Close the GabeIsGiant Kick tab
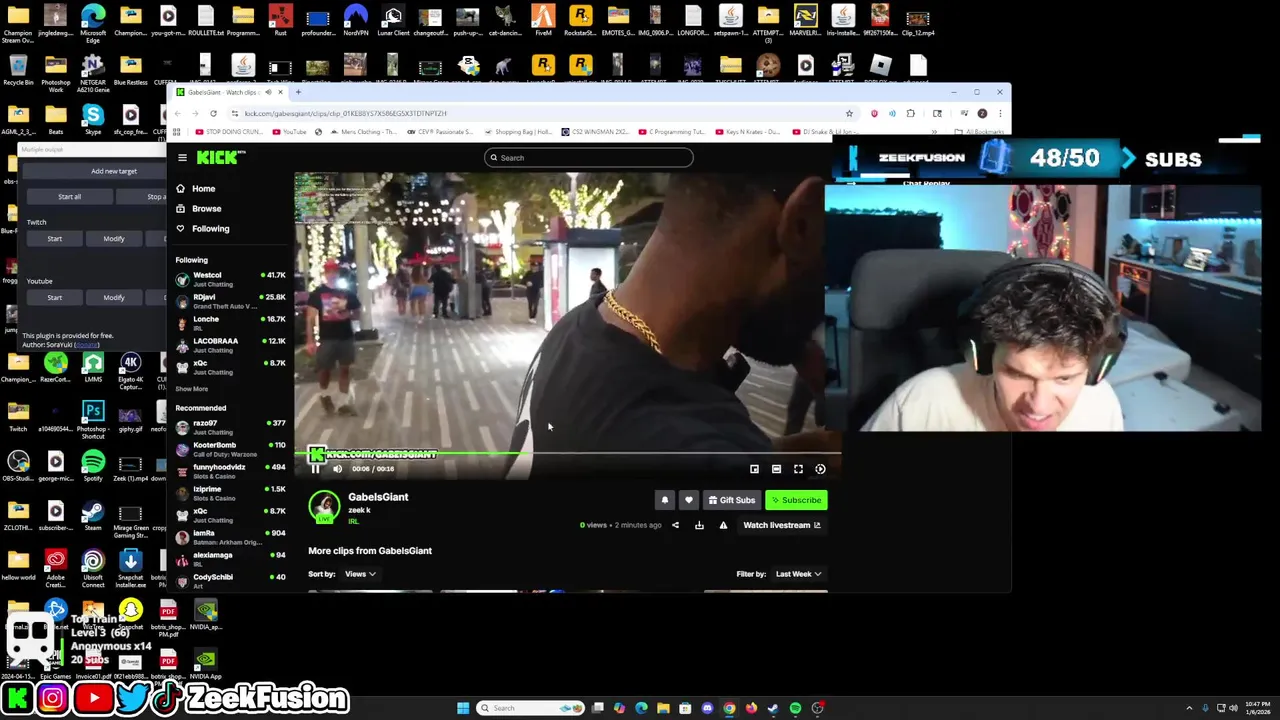1280x720 pixels. 280,92
